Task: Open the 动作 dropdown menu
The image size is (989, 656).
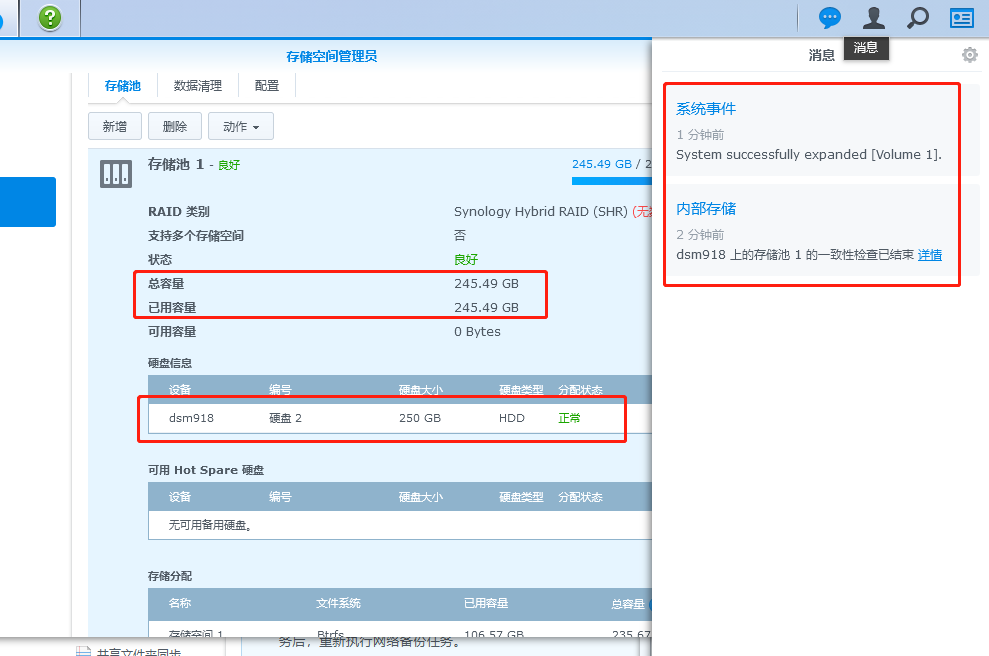Action: pyautogui.click(x=241, y=126)
